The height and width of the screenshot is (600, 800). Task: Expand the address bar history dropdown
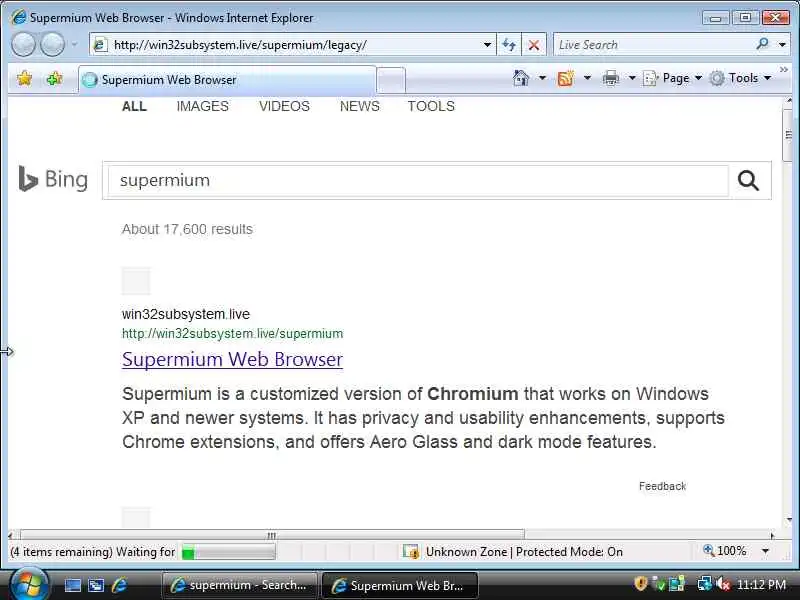pos(488,45)
